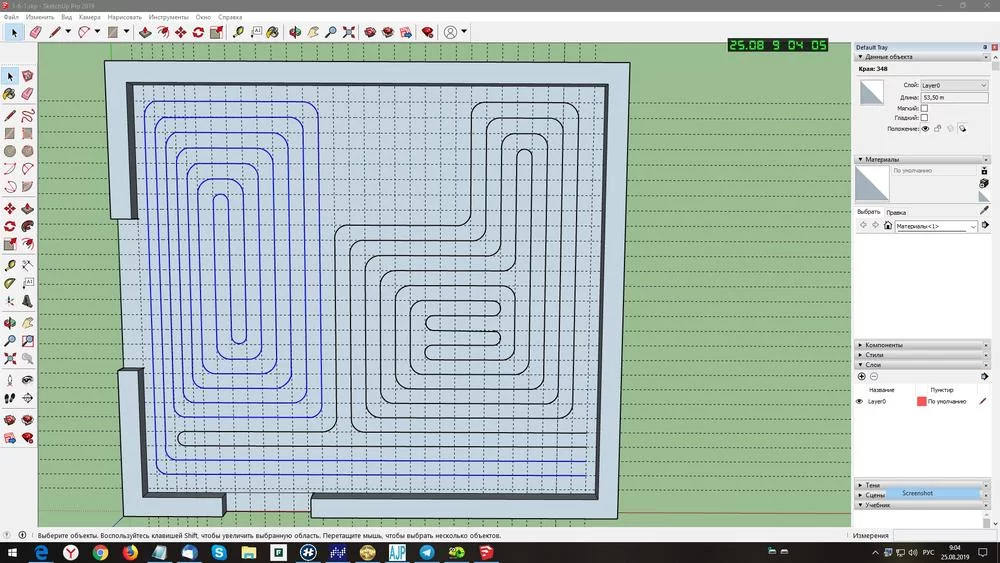Open the Слой Layer0 dropdown
Viewport: 1000px width, 563px height.
point(954,85)
